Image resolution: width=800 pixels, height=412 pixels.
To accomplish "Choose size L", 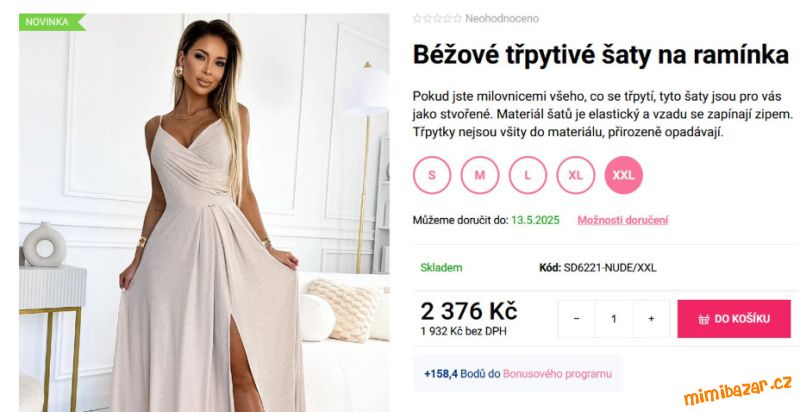I will click(528, 175).
